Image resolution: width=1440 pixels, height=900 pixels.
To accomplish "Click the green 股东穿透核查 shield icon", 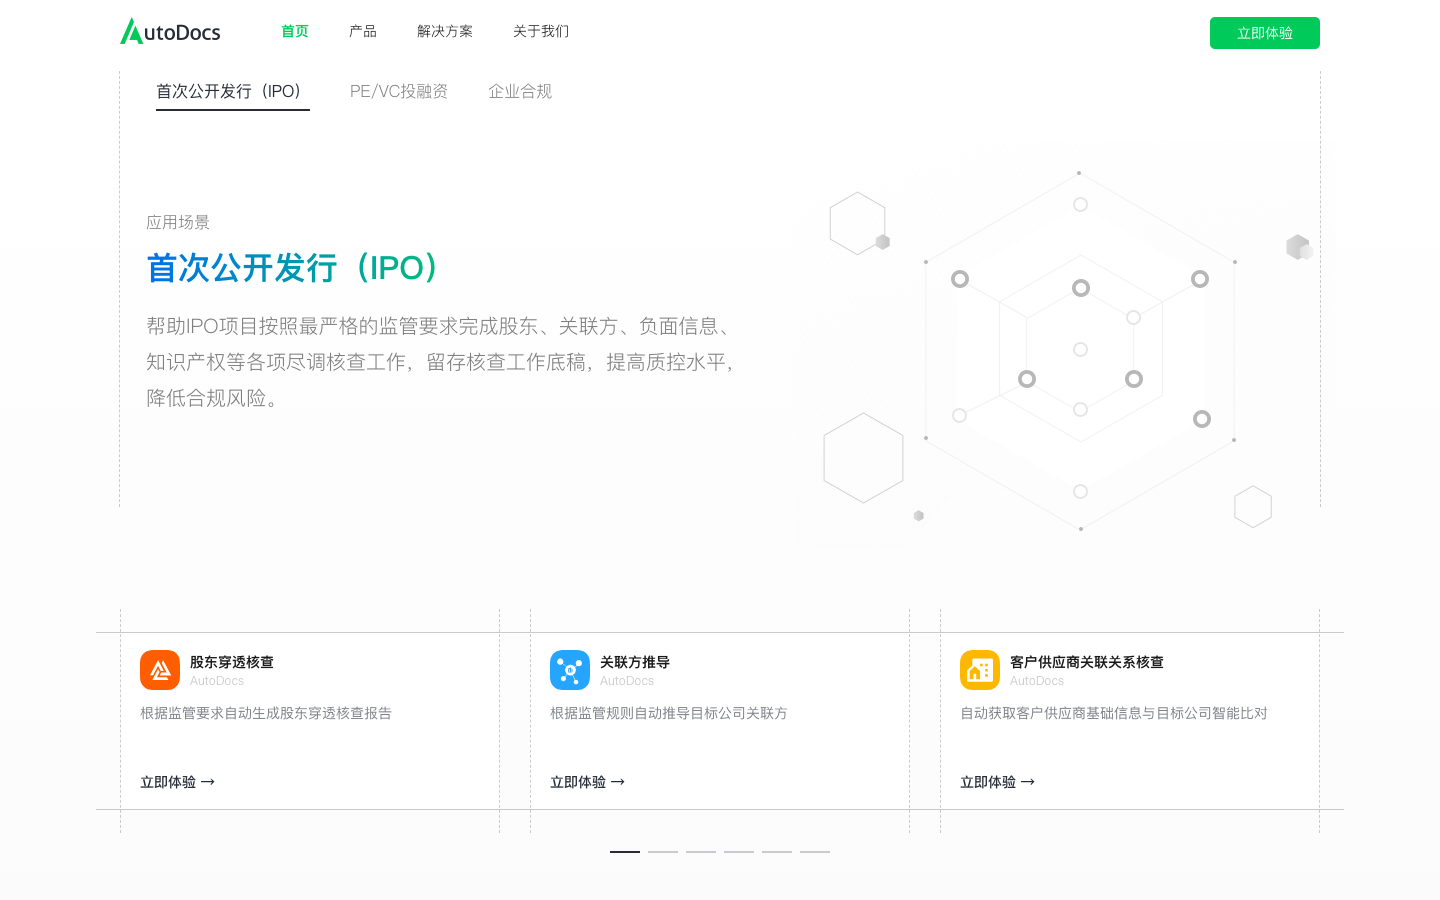I will pos(160,670).
